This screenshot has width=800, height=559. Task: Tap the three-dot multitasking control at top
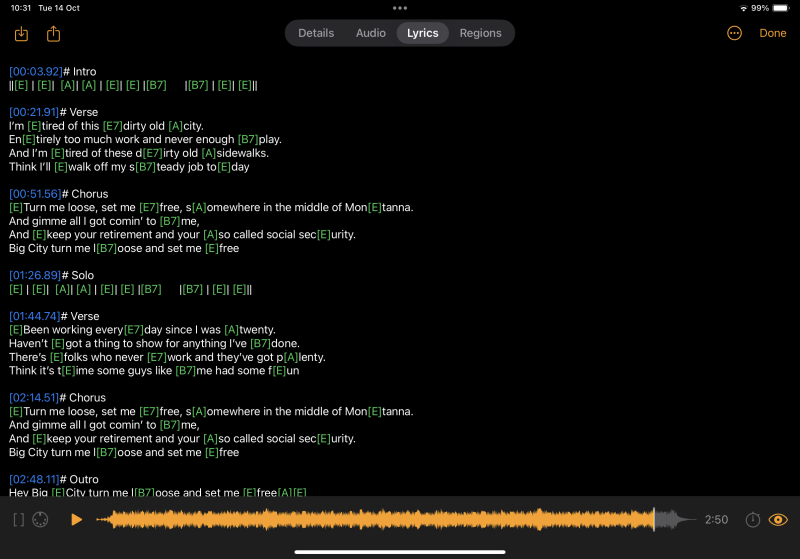click(400, 8)
